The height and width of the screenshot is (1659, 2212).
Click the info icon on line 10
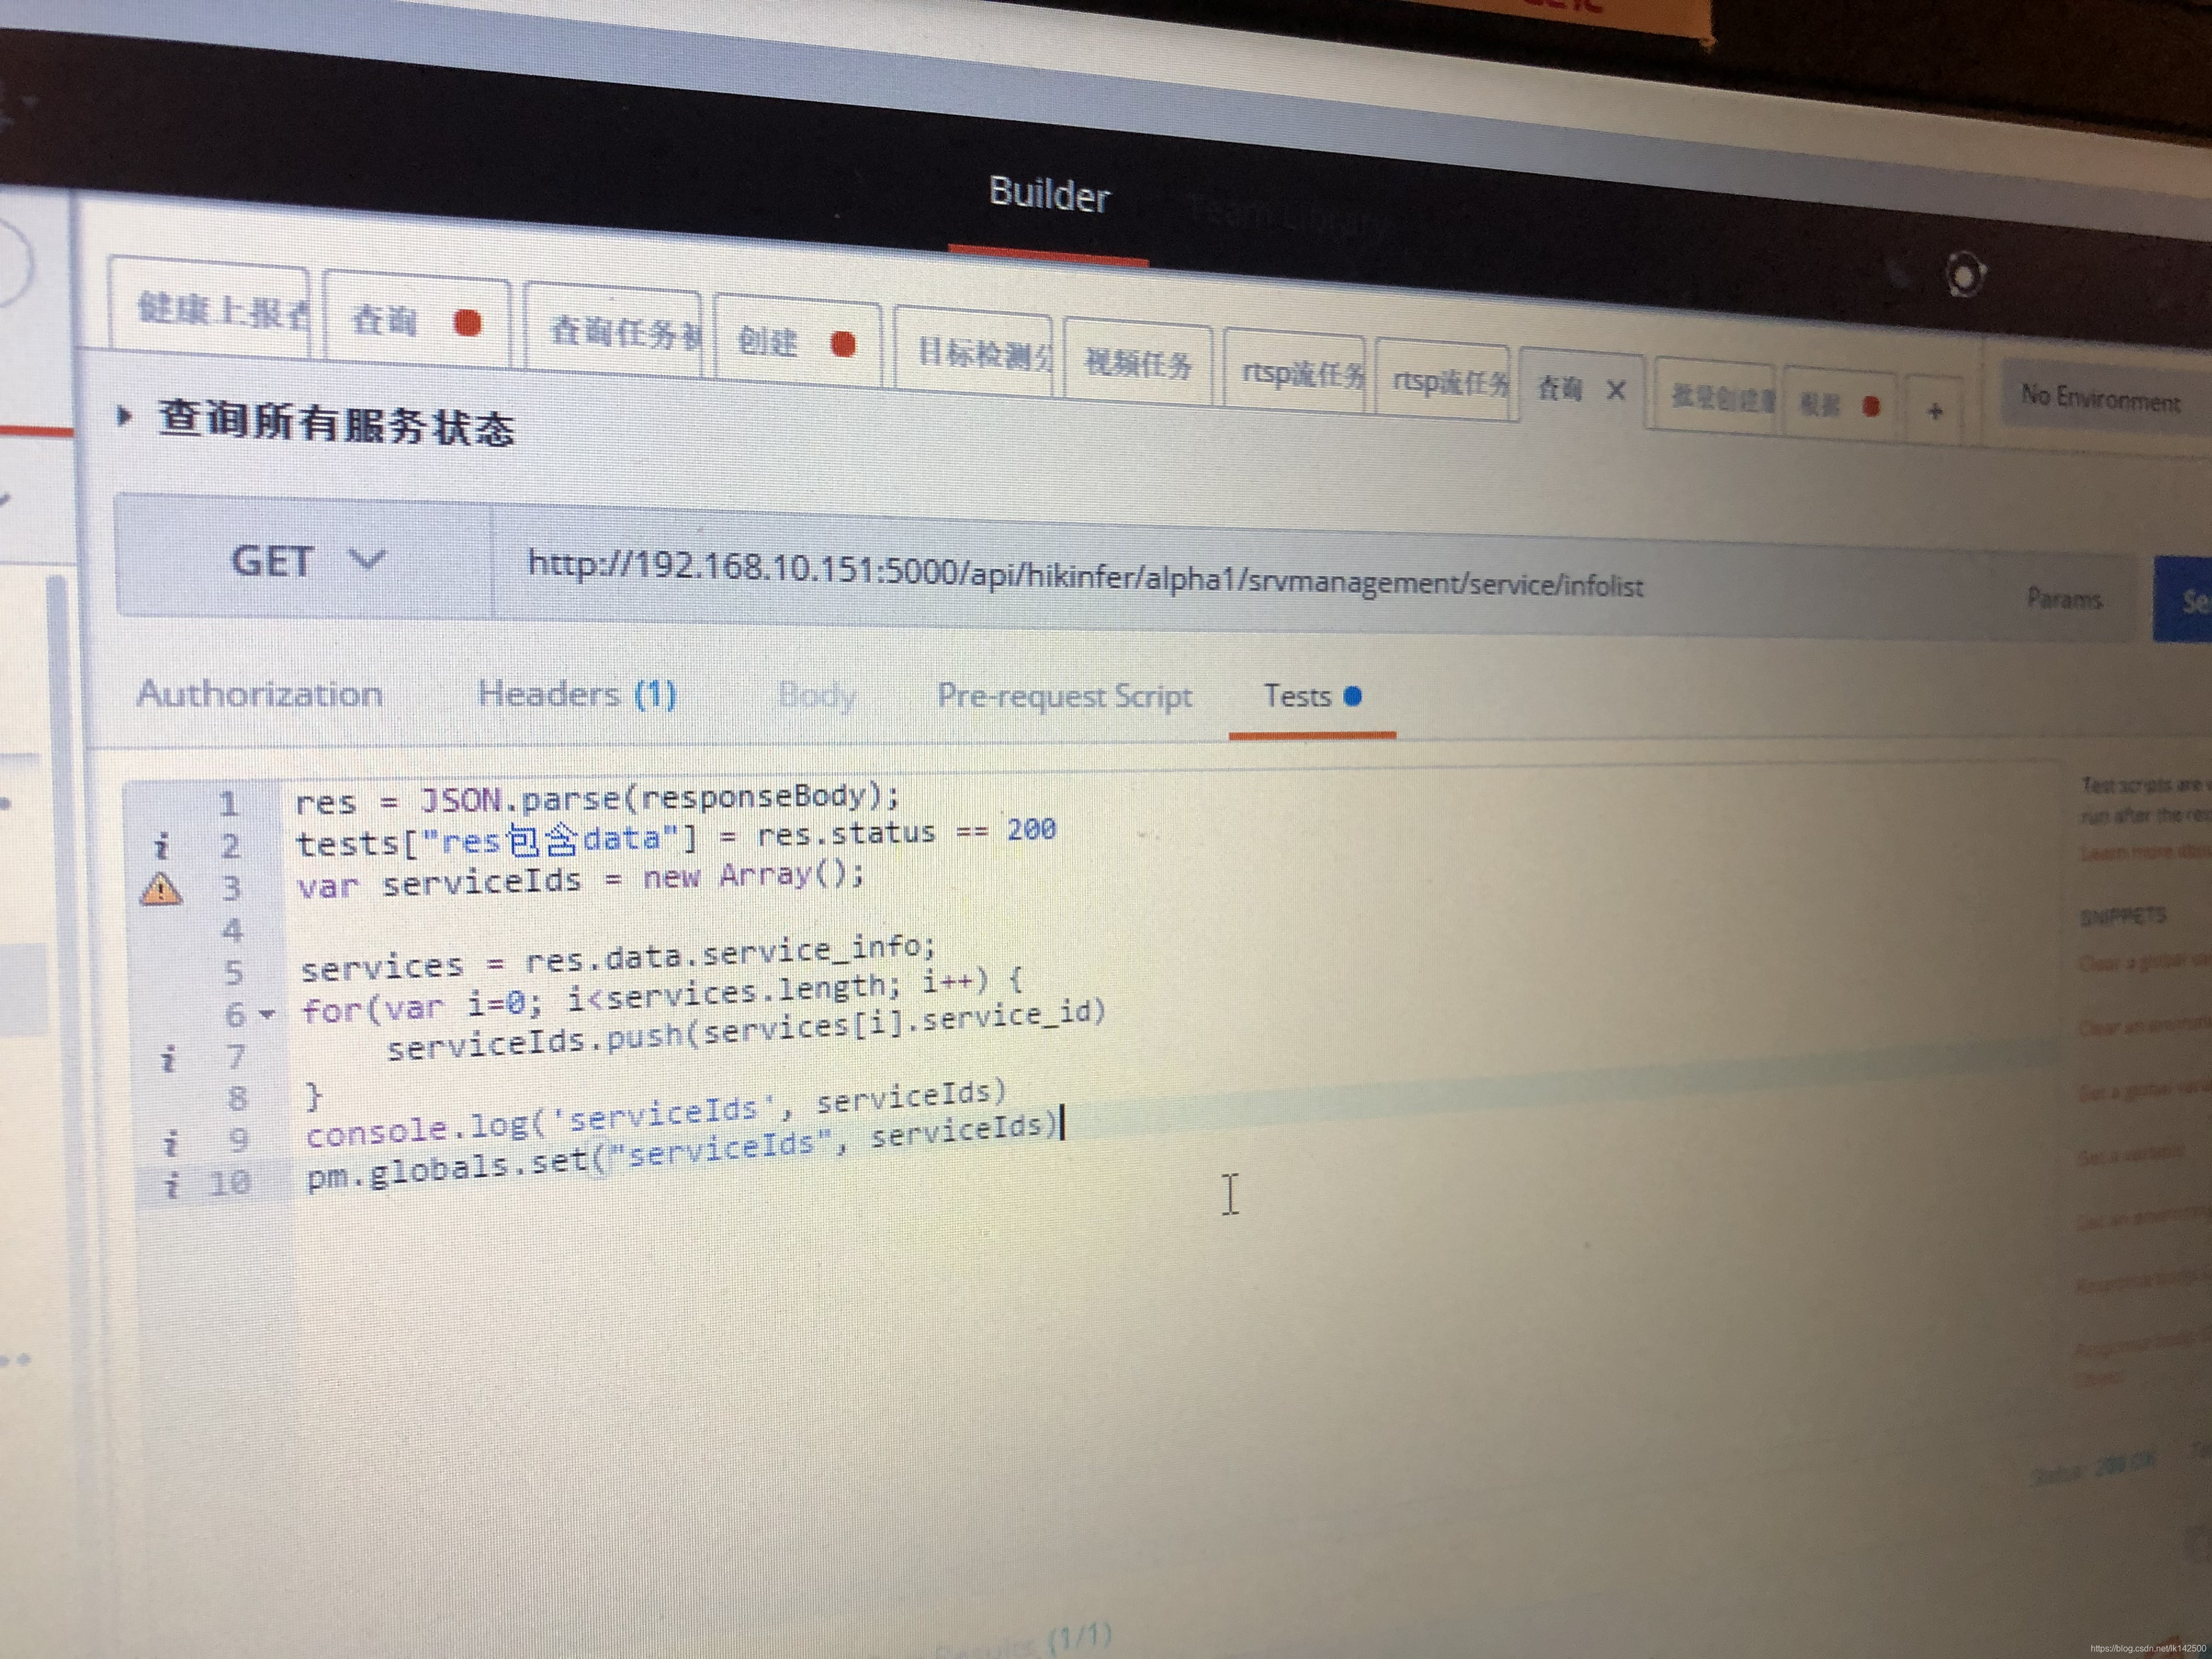coord(172,1185)
